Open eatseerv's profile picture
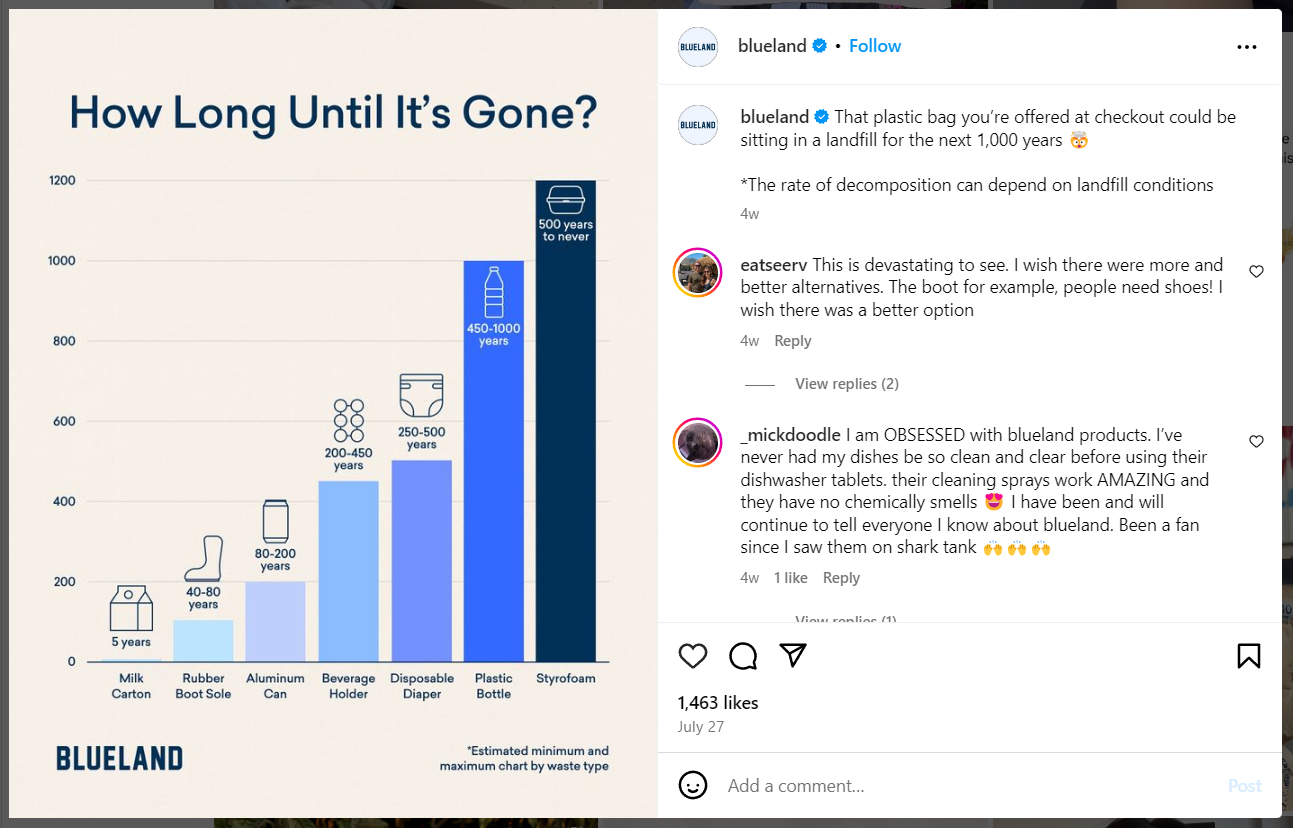1293x828 pixels. (698, 272)
